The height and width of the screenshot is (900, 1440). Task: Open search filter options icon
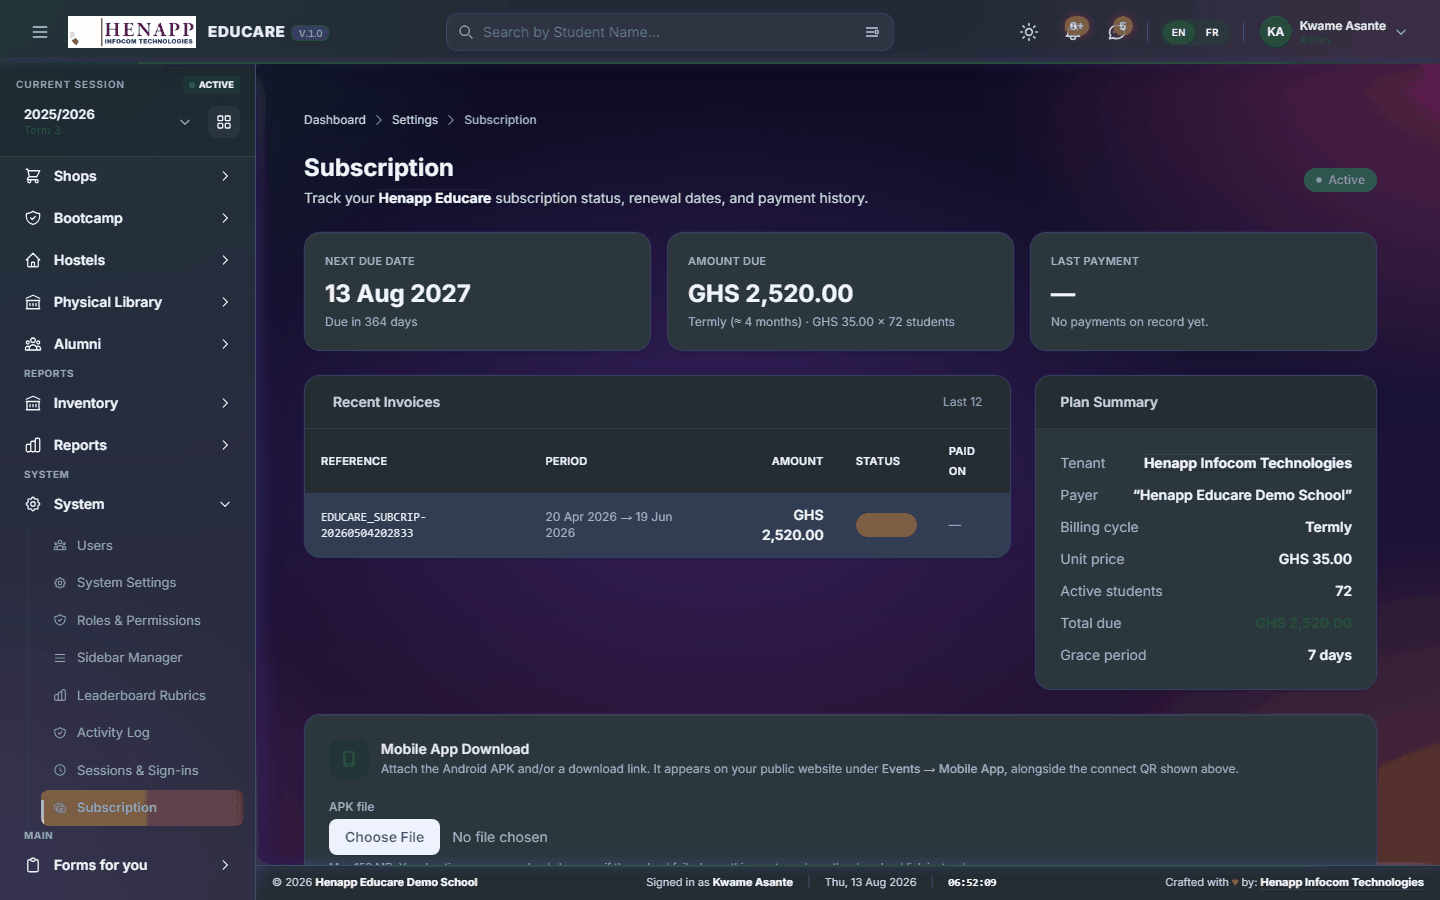click(872, 32)
